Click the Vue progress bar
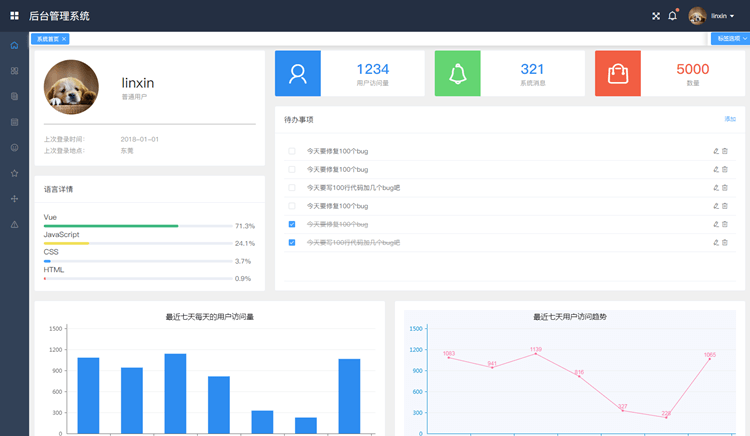 138,226
